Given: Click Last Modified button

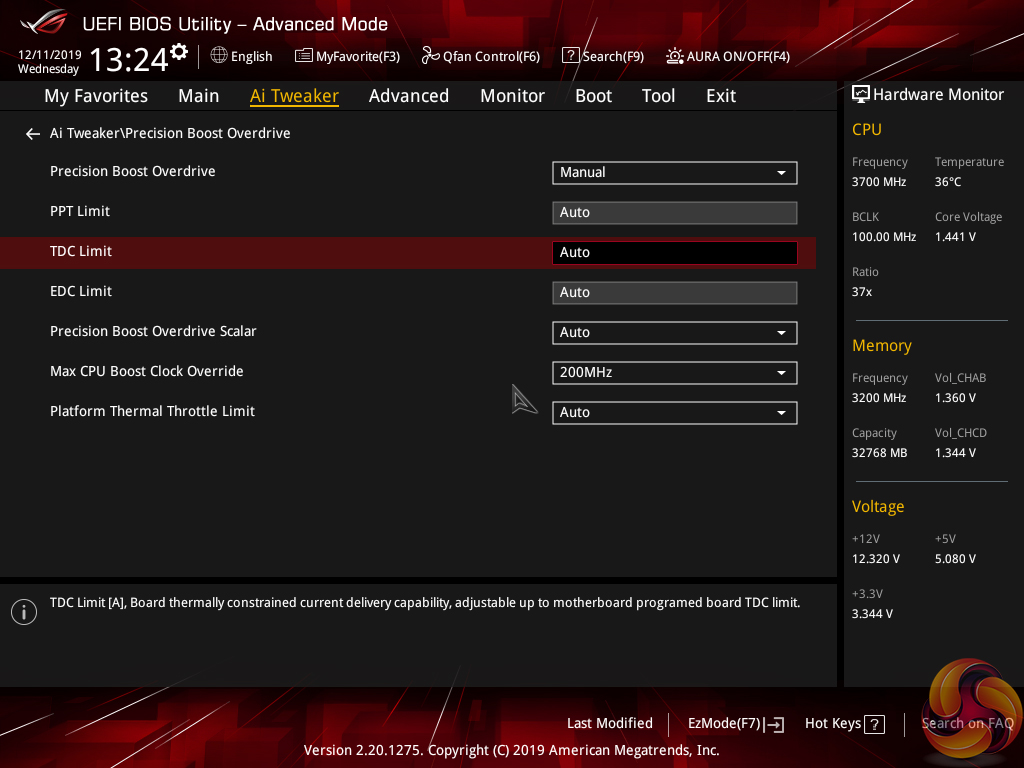Looking at the screenshot, I should (609, 724).
